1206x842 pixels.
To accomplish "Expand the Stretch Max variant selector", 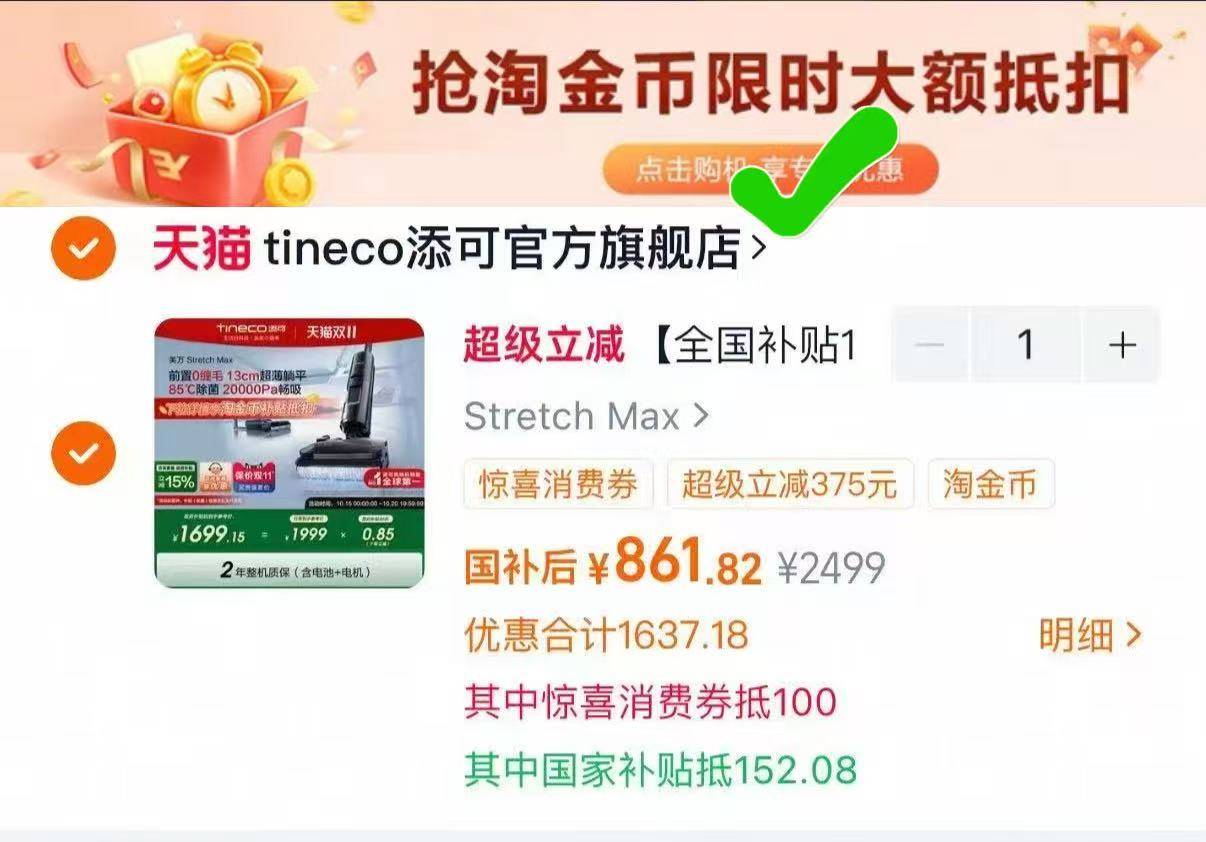I will [x=587, y=416].
